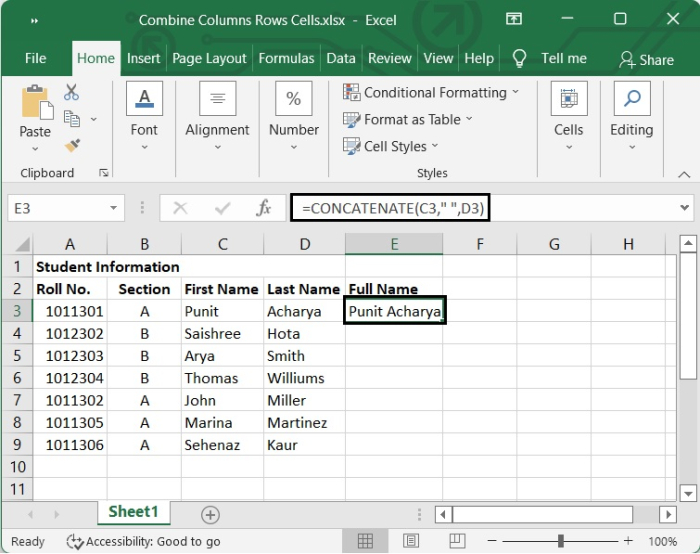Switch to the Page Layout tab

click(209, 58)
